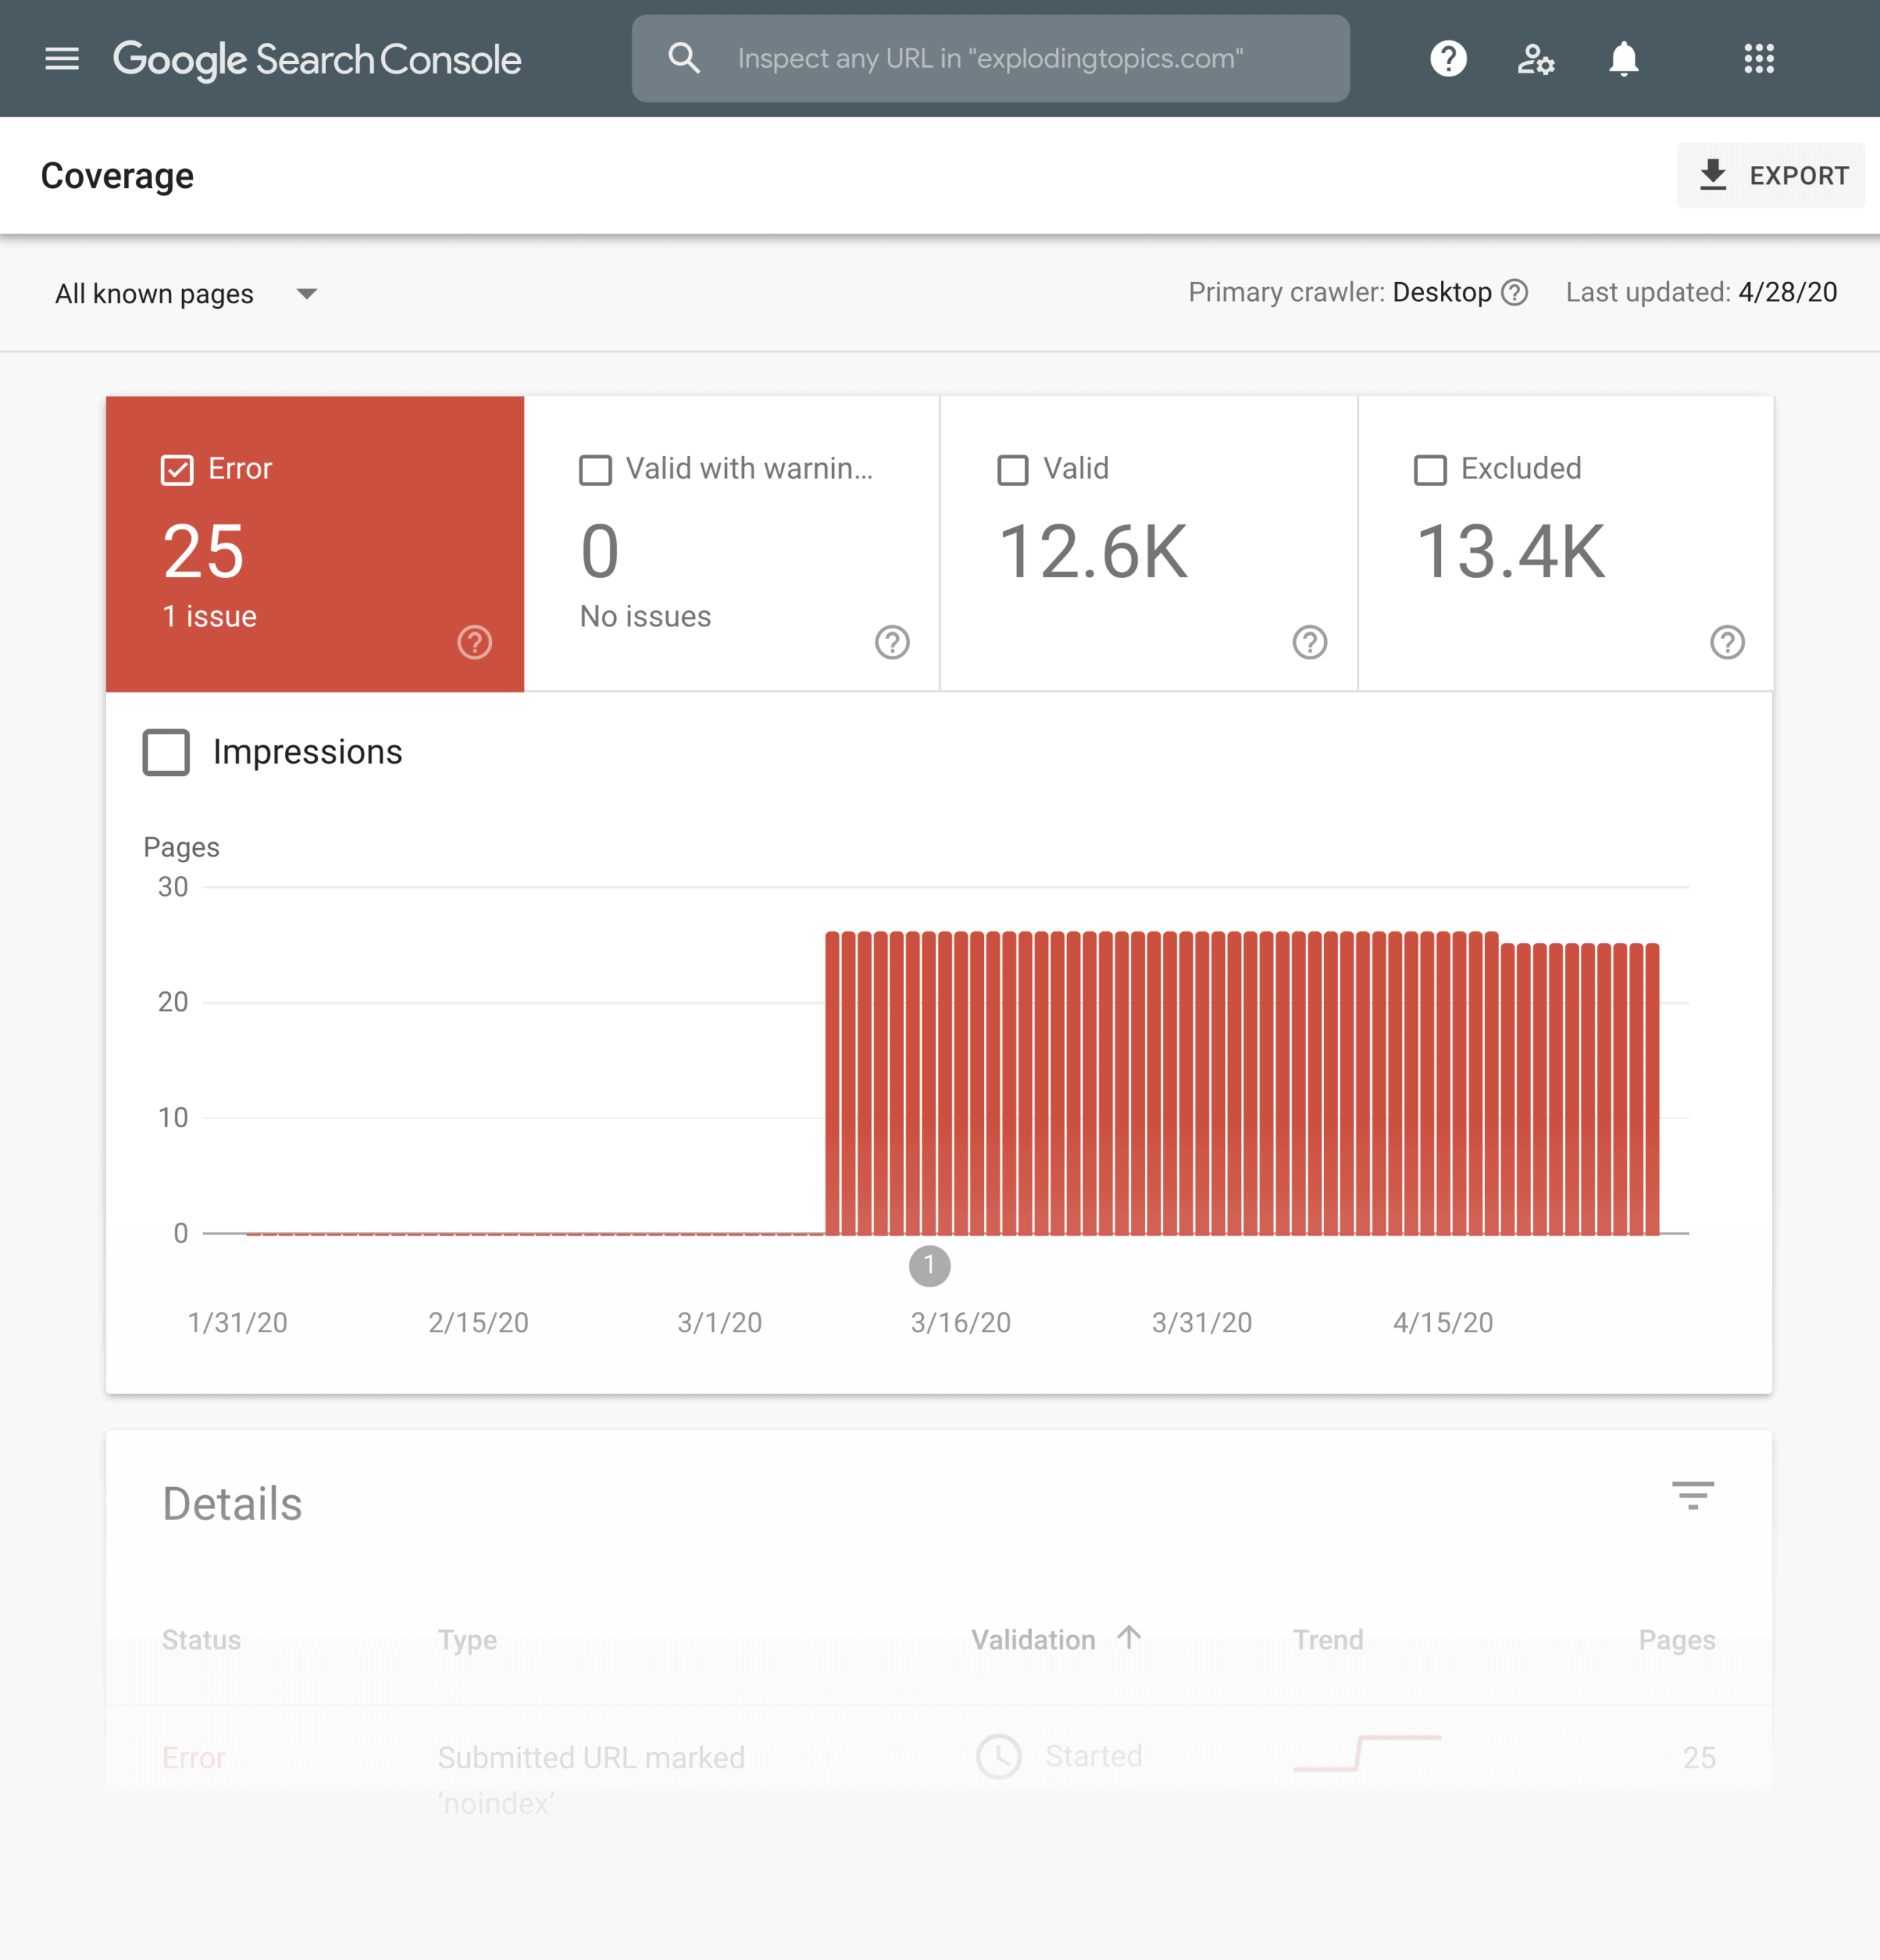This screenshot has height=1960, width=1880.
Task: Click the Google apps grid icon
Action: 1759,59
